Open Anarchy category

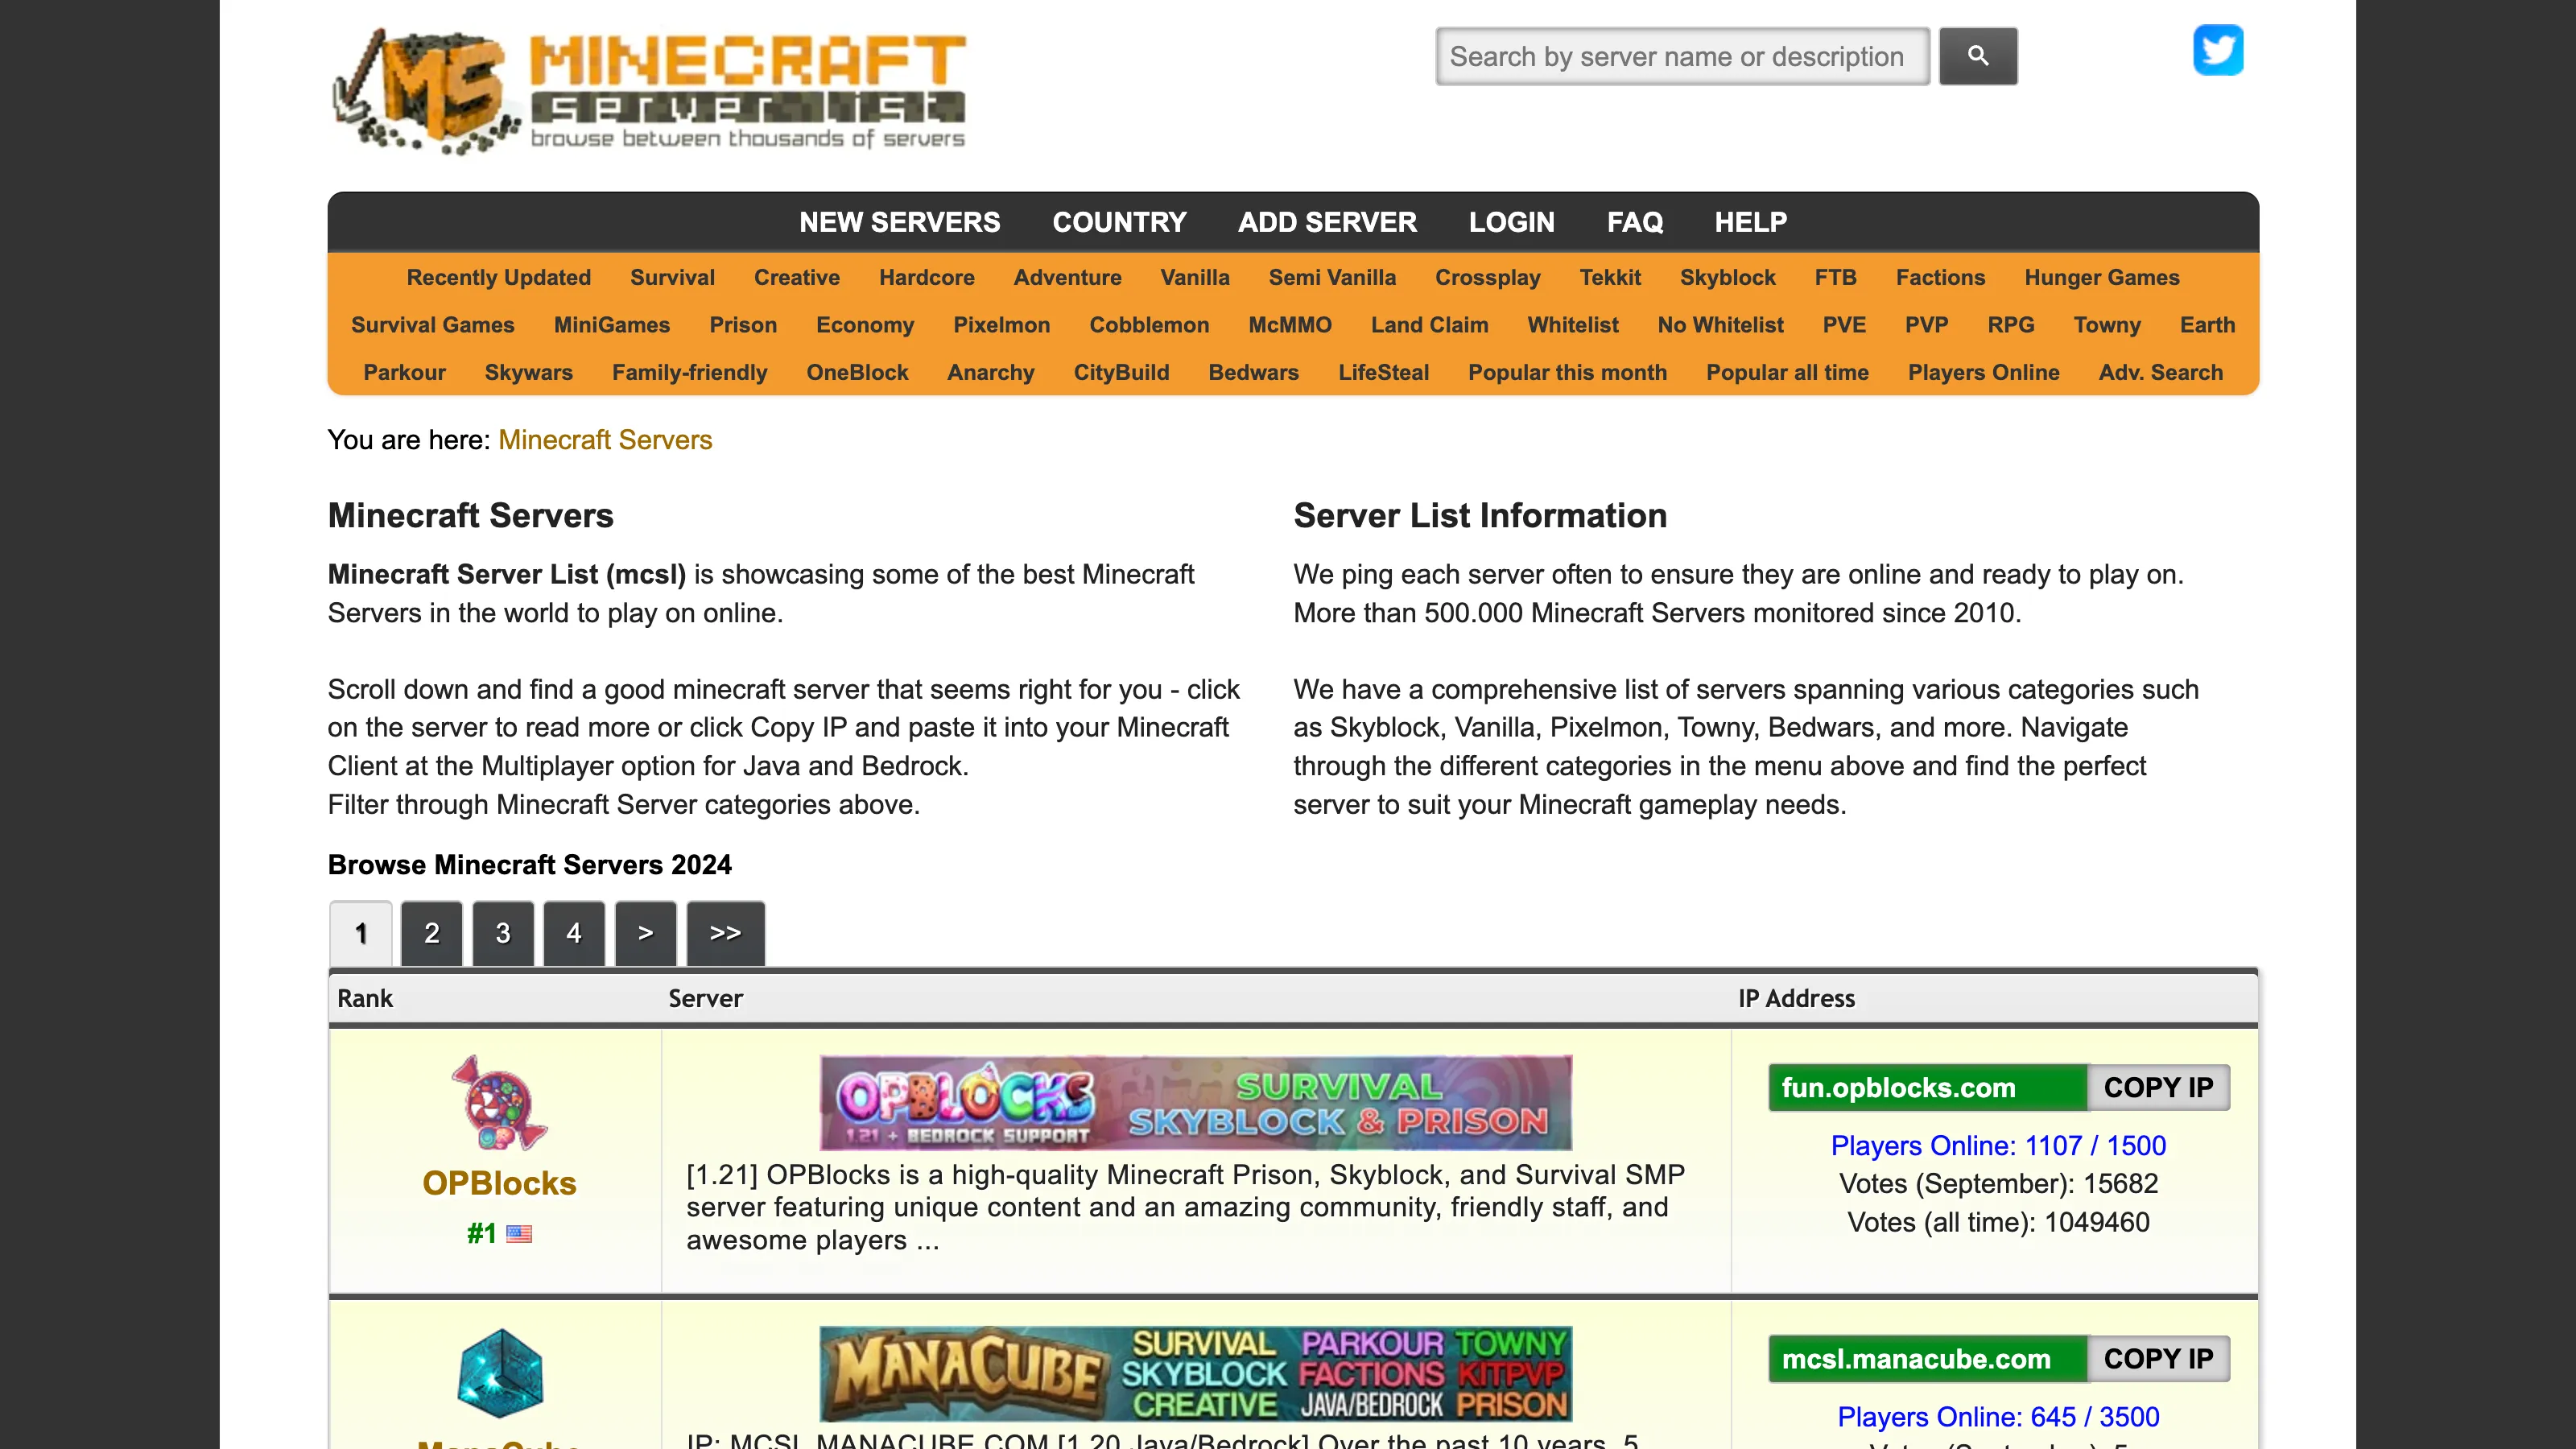tap(990, 372)
